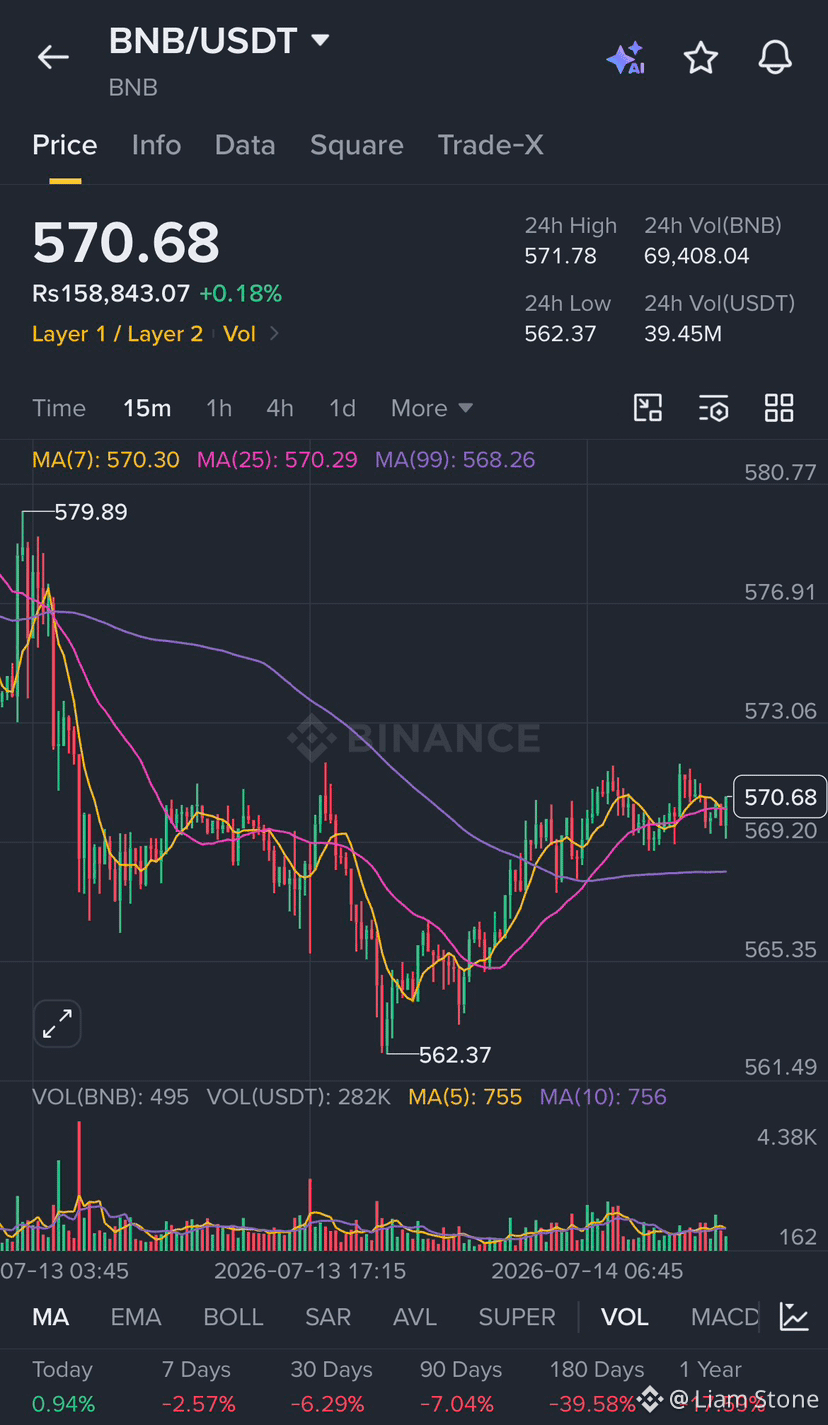
Task: Tap the 2026-07-14 06:45 time axis label
Action: coord(588,1271)
